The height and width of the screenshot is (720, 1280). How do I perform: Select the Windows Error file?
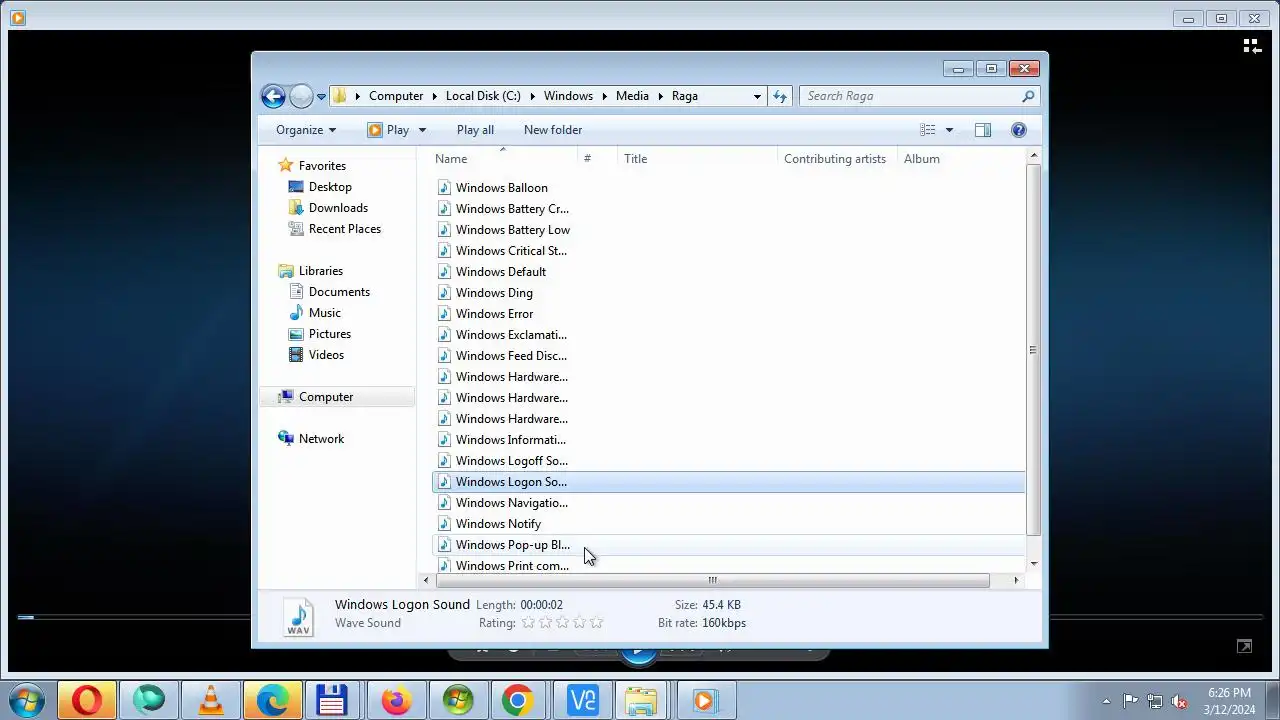[494, 314]
